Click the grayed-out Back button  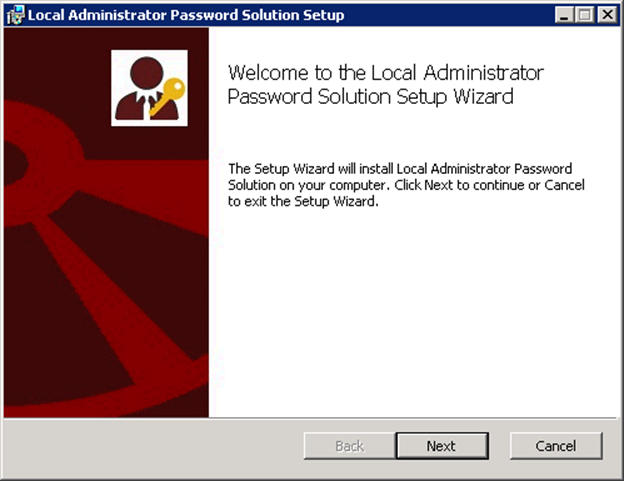coord(349,446)
